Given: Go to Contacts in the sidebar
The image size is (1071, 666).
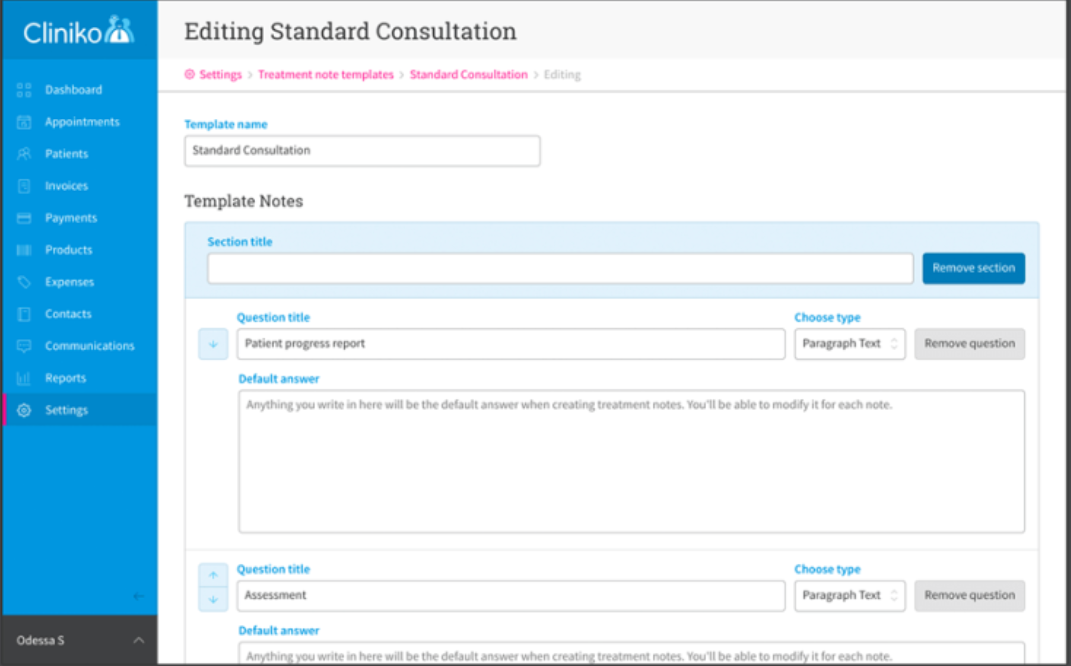Looking at the screenshot, I should (68, 314).
